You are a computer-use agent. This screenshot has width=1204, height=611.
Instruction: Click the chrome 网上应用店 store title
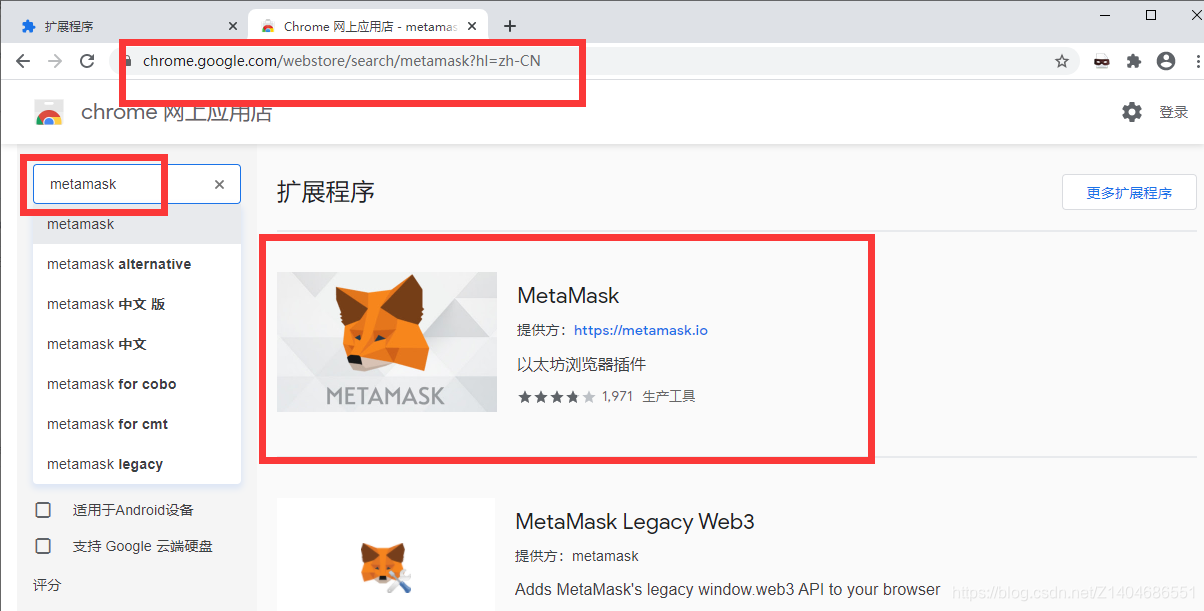176,112
